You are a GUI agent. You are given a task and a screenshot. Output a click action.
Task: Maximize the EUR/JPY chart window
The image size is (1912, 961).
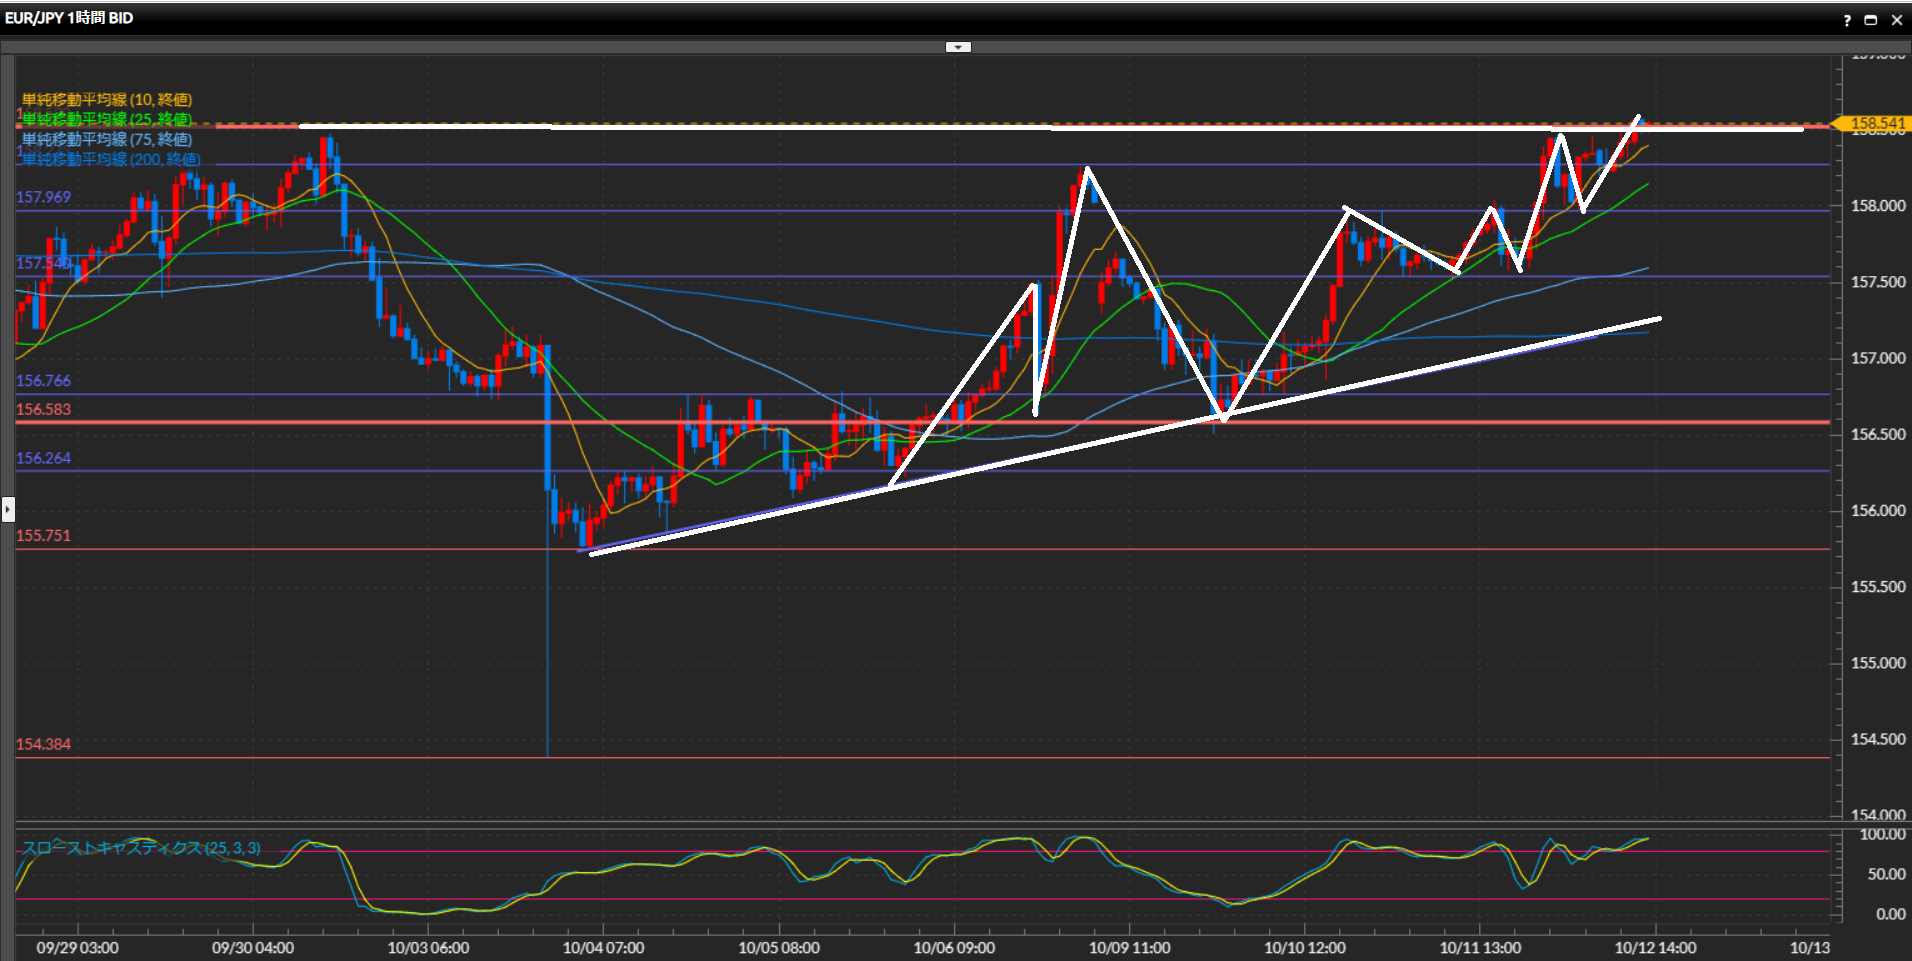(x=1870, y=20)
